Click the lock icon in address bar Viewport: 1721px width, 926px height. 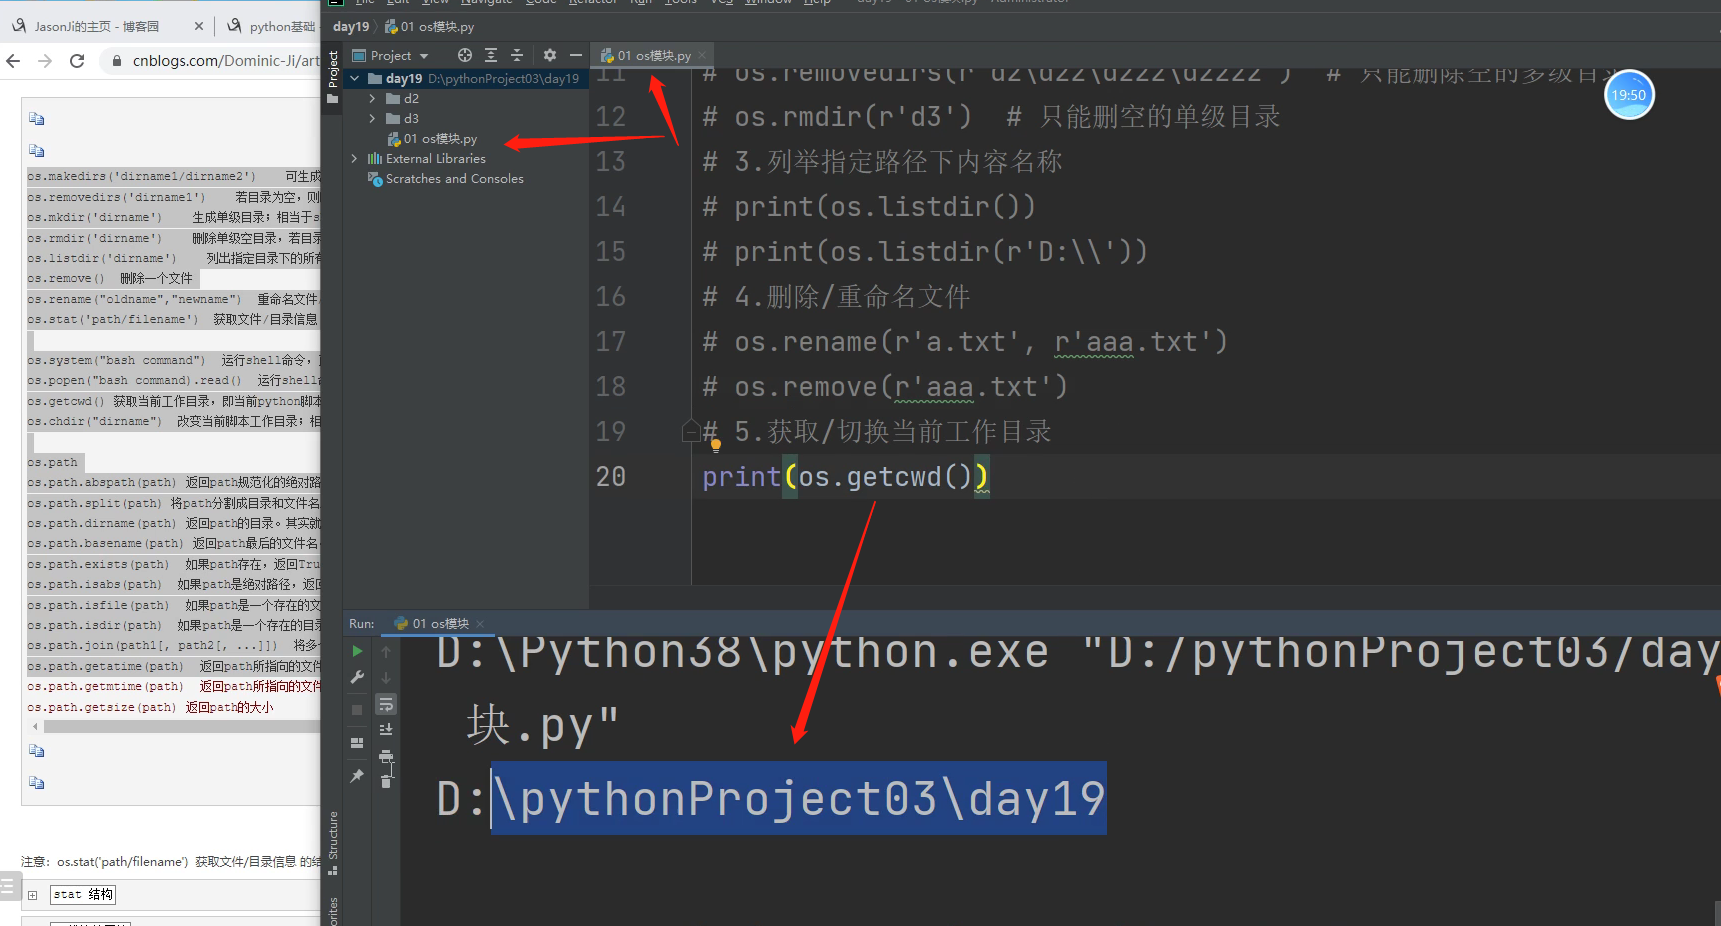coord(117,61)
